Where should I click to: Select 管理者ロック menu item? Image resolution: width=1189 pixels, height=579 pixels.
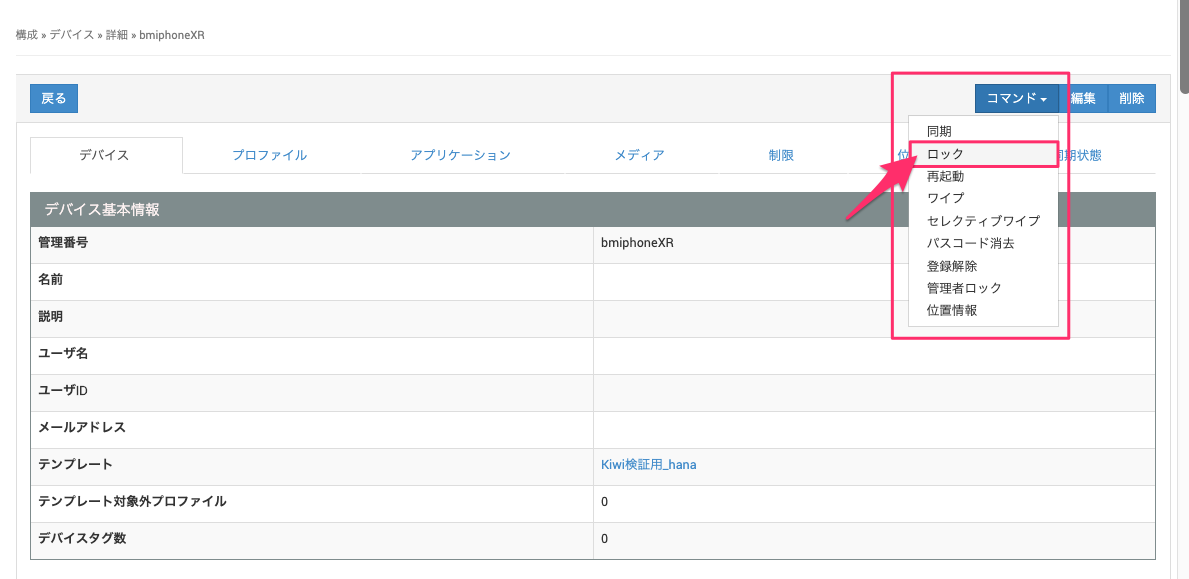click(964, 288)
